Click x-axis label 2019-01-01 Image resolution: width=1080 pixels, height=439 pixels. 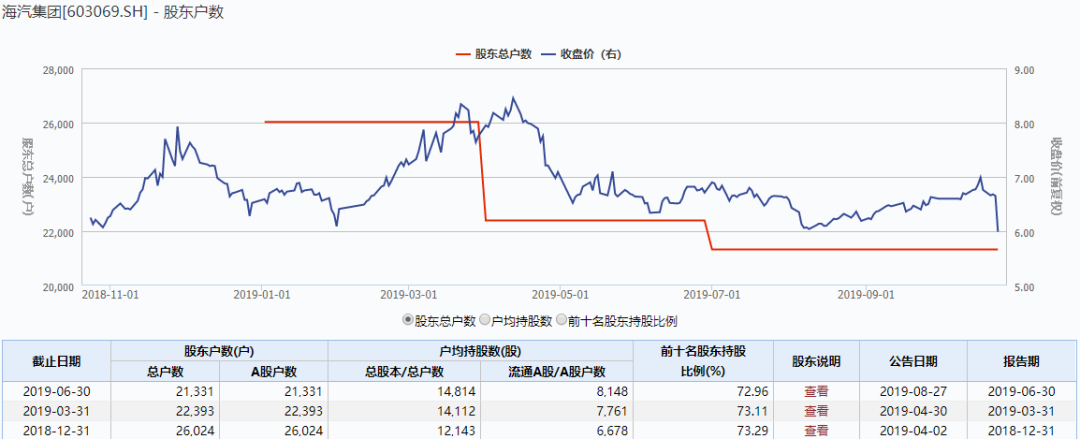(x=262, y=294)
